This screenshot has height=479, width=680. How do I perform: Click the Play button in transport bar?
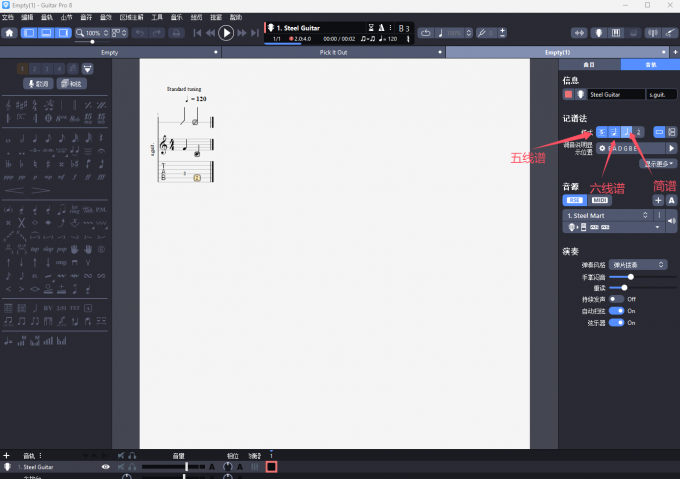tap(226, 33)
